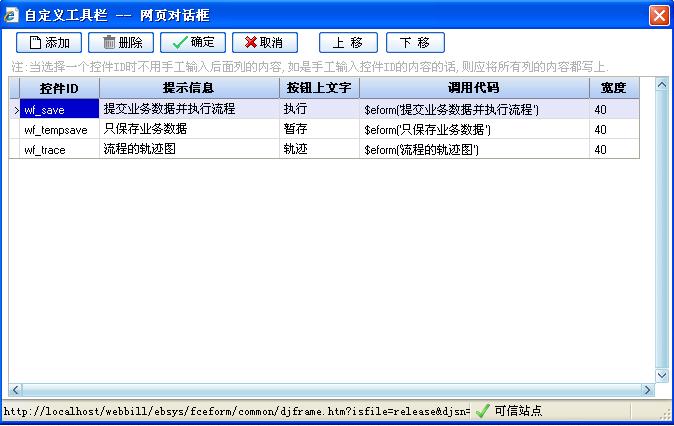Viewport: 674px width, 426px height.
Task: Click the width 40 cell in wf_tempsave row
Action: coord(614,129)
